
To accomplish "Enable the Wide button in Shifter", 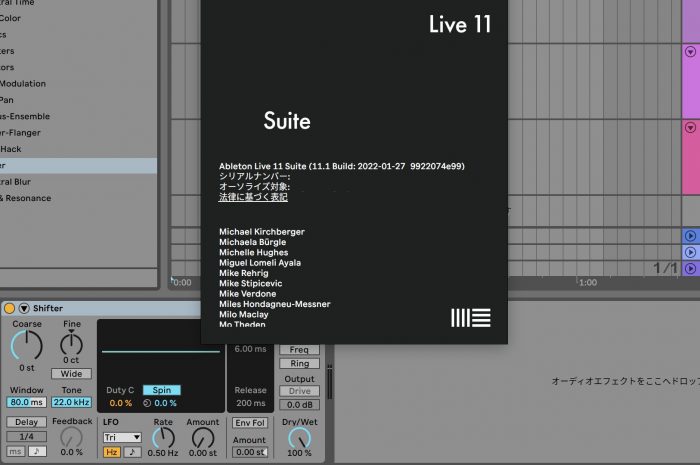I will coord(71,373).
